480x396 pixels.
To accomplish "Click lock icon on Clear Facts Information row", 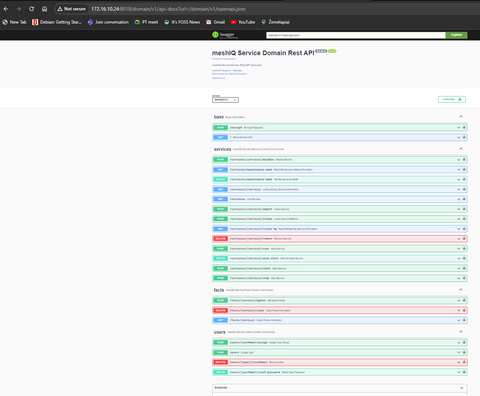I will click(x=464, y=310).
